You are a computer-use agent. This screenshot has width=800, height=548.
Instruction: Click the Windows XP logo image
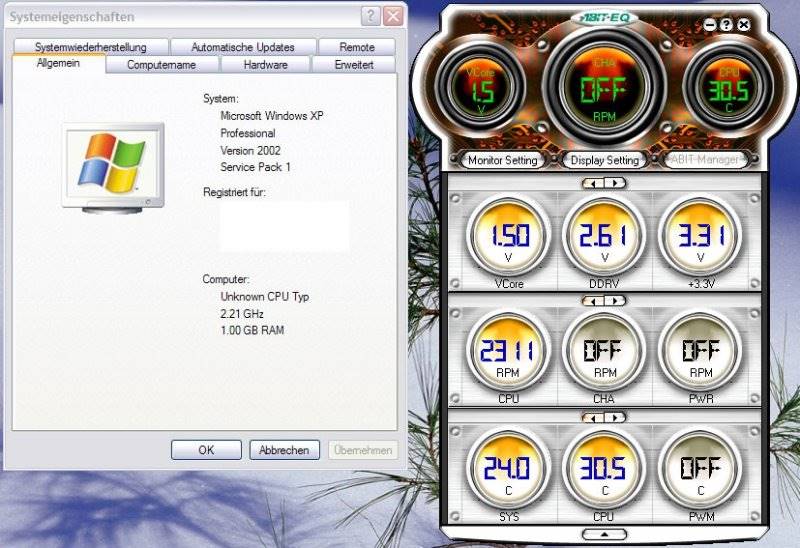(113, 167)
